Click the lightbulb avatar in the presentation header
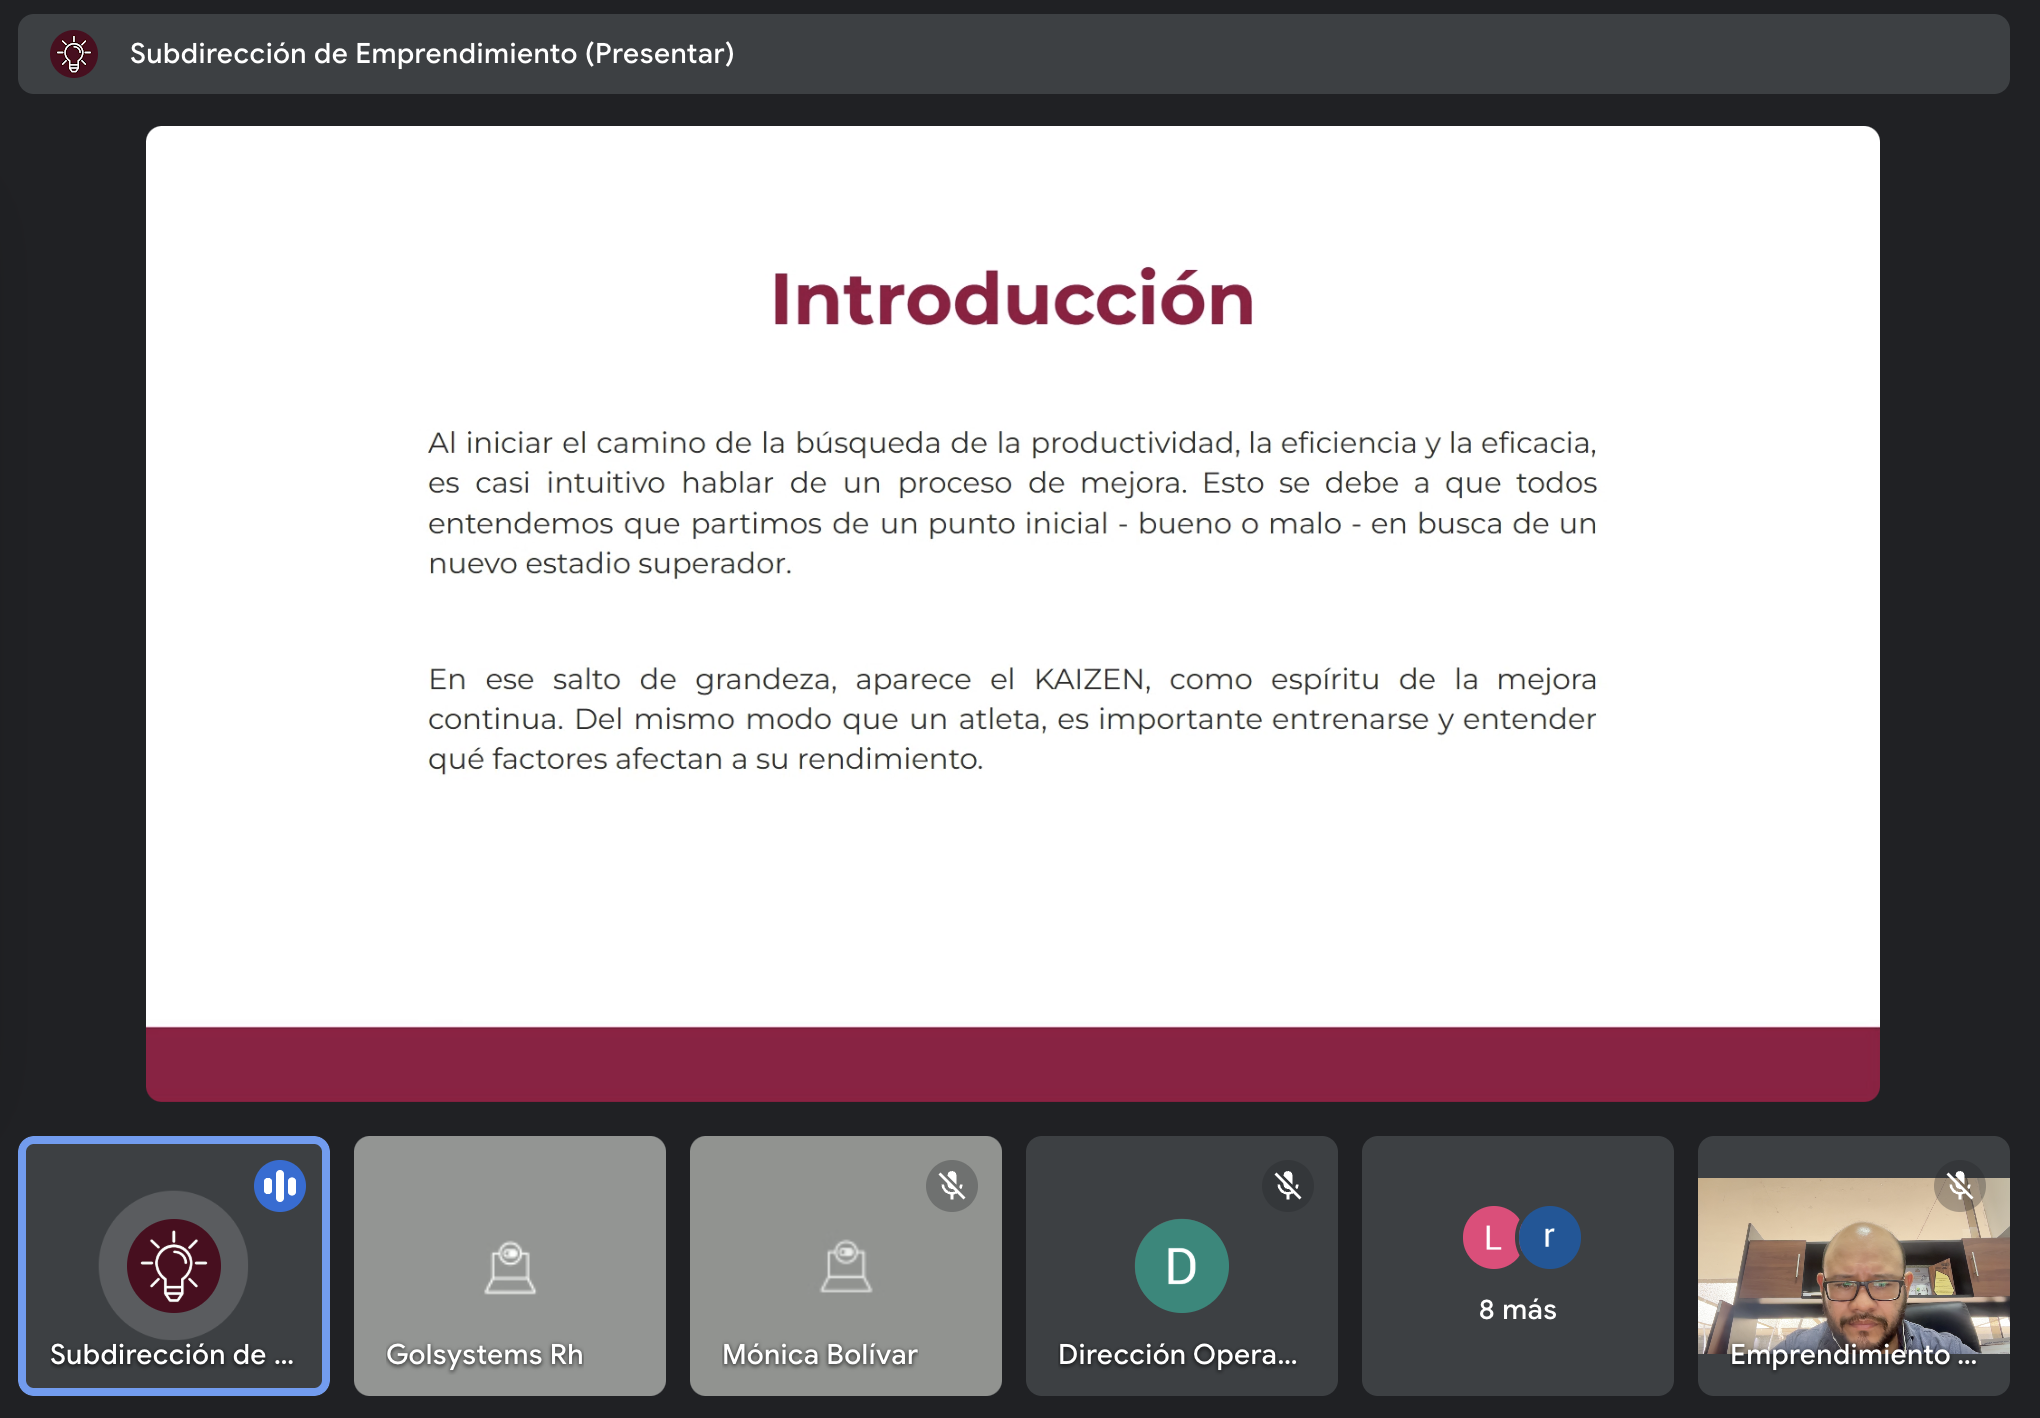The height and width of the screenshot is (1418, 2040). 74,54
